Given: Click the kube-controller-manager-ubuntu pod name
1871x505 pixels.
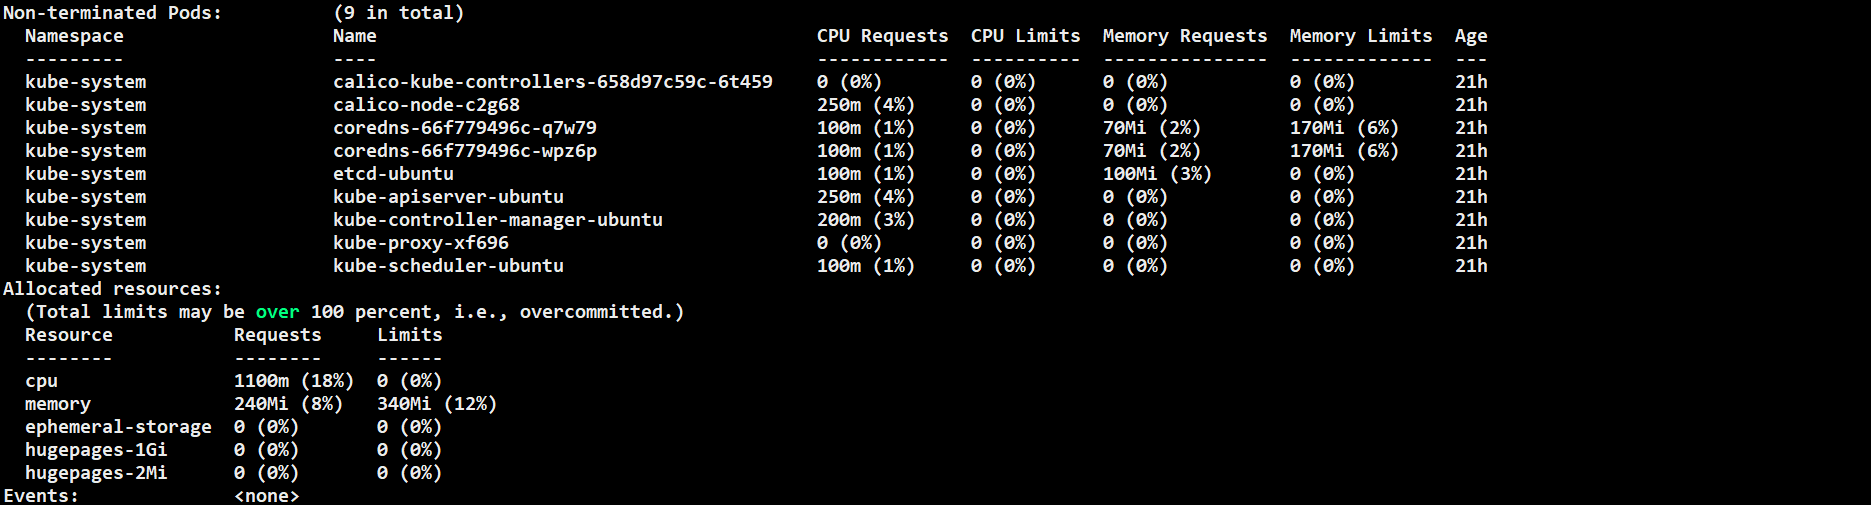Looking at the screenshot, I should [498, 220].
